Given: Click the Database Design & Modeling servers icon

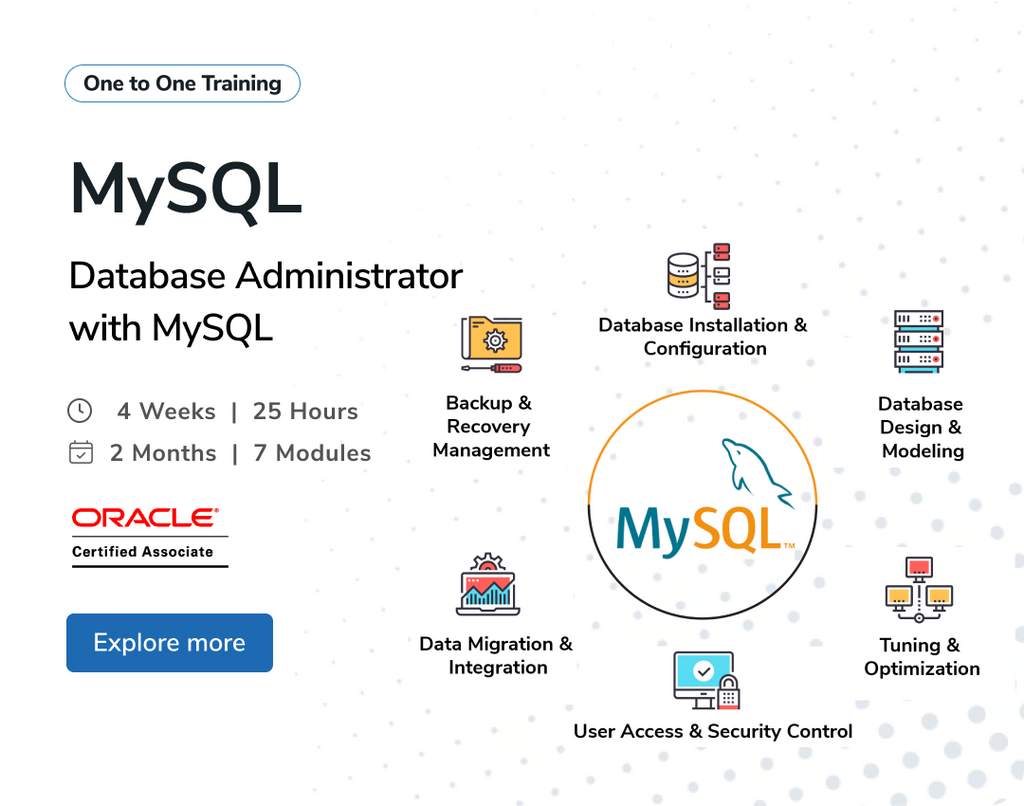Looking at the screenshot, I should [x=920, y=343].
